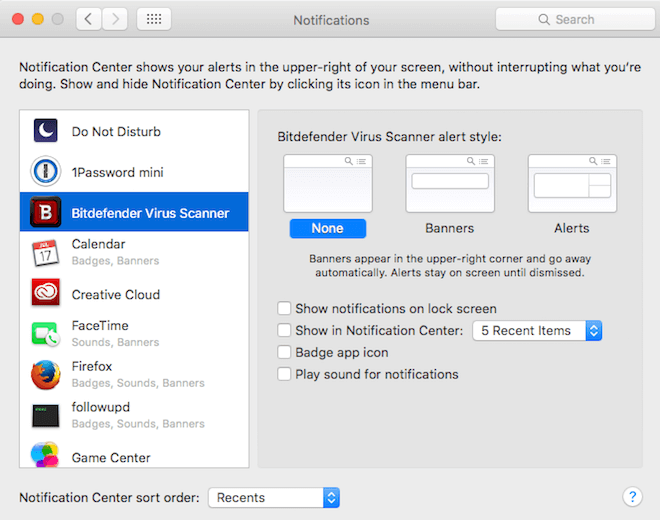This screenshot has width=660, height=520.
Task: Select FaceTime in the app list
Action: [x=134, y=333]
